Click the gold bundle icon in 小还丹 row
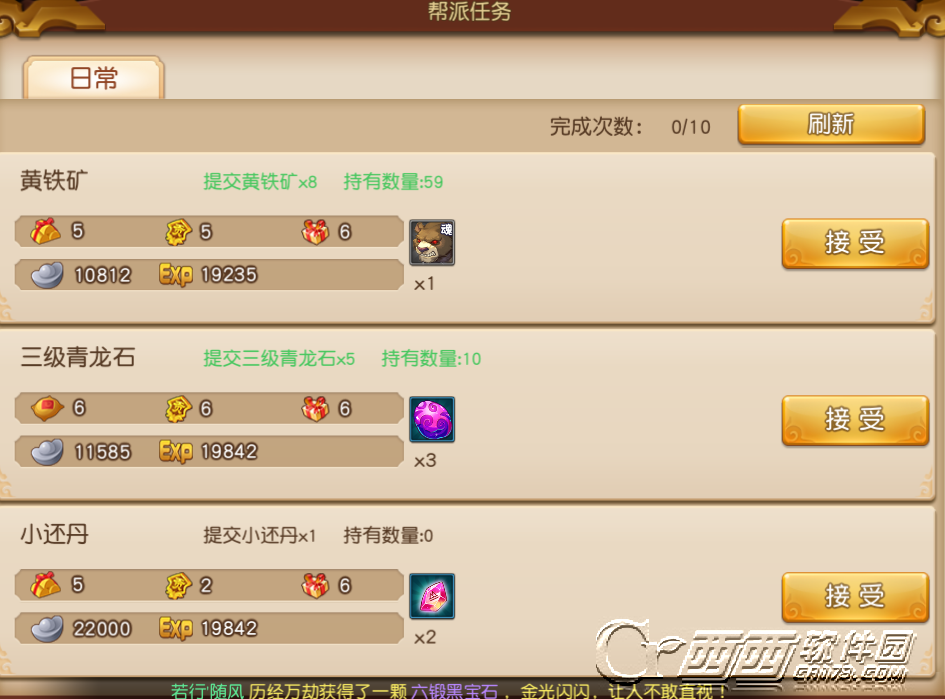 tap(46, 585)
